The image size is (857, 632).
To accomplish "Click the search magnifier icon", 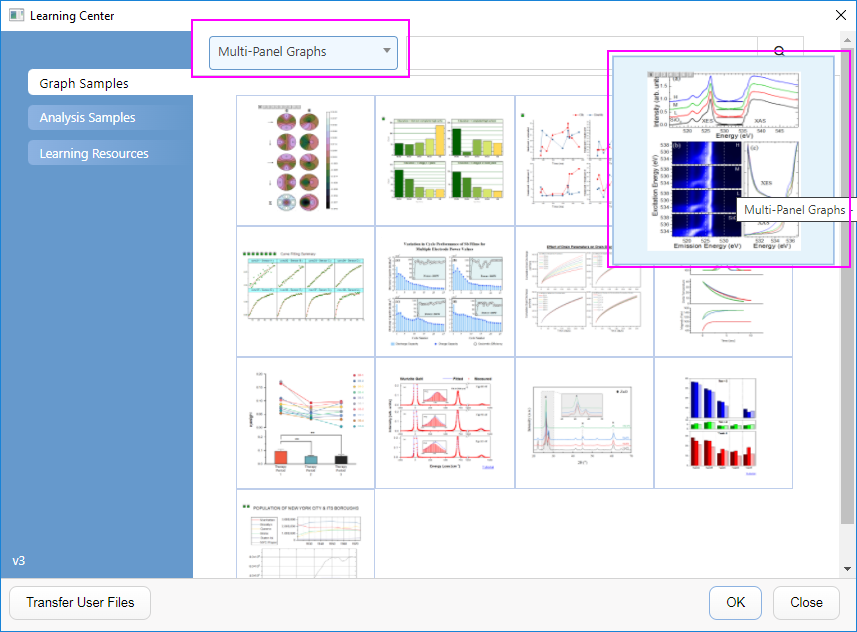I will coord(779,51).
